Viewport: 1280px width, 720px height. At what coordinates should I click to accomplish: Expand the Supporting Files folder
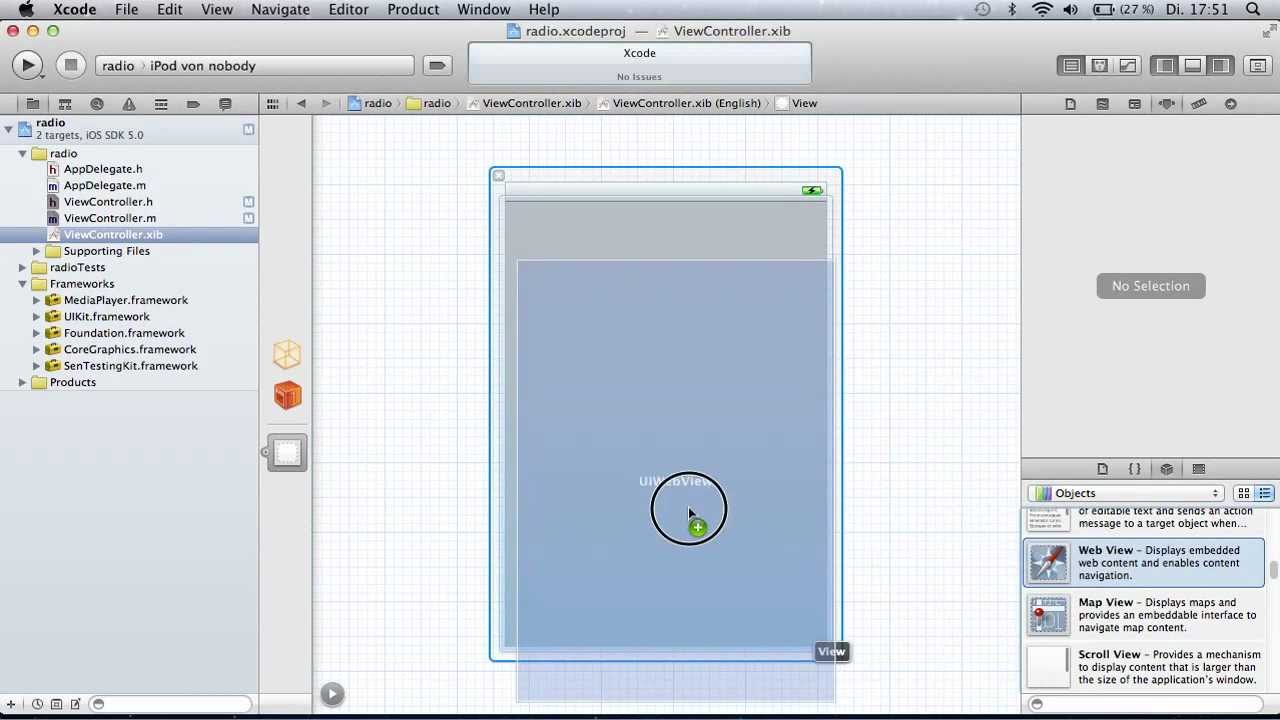[36, 251]
